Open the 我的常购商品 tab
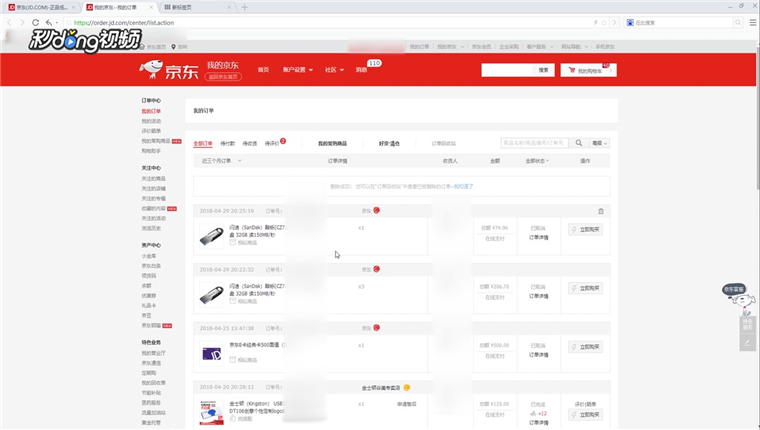The width and height of the screenshot is (760, 430). click(332, 143)
